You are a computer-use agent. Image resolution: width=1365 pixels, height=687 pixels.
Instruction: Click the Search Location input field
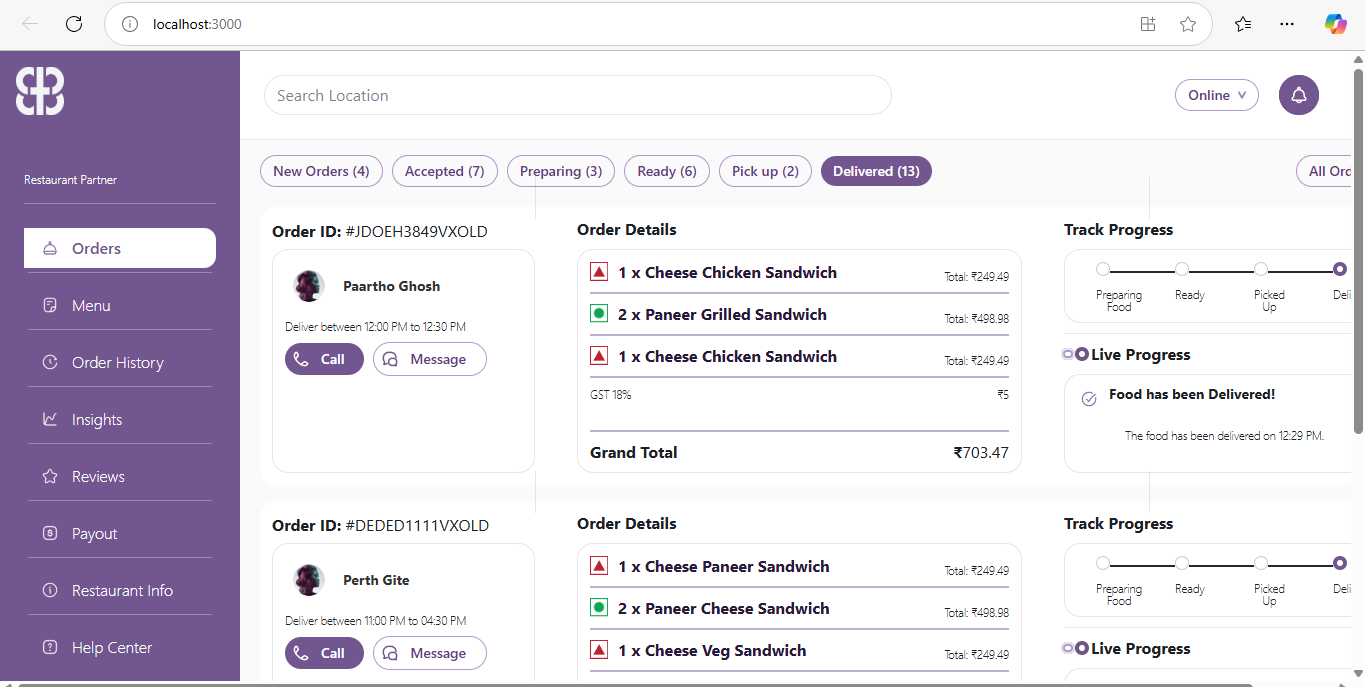(x=577, y=96)
